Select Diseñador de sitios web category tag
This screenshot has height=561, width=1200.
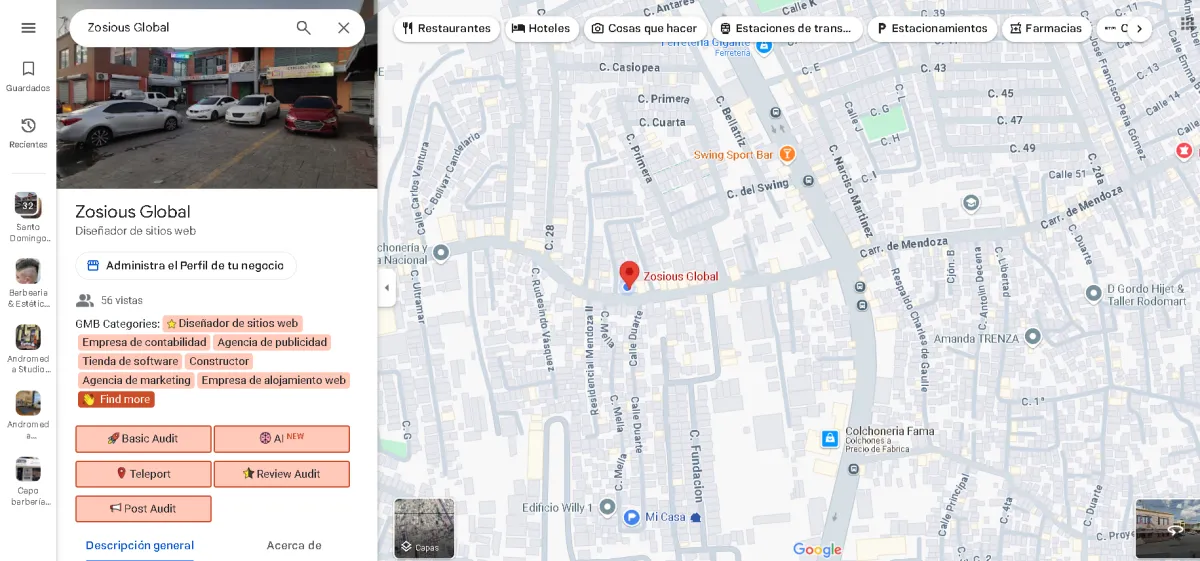(232, 324)
